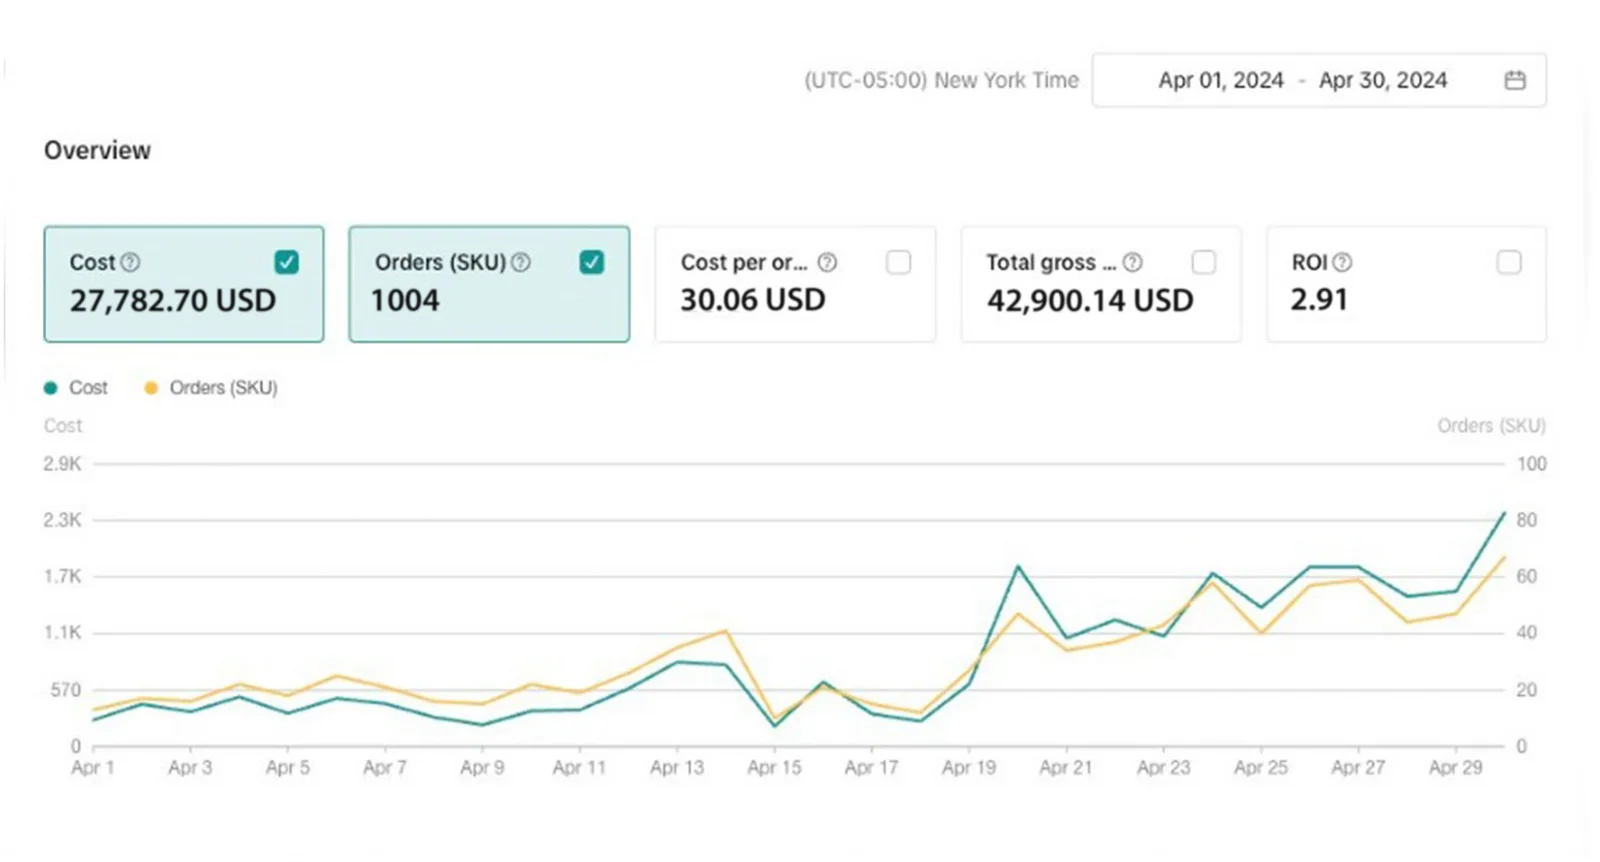
Task: Click the yellow Orders (SKU) legend dot
Action: click(x=151, y=388)
